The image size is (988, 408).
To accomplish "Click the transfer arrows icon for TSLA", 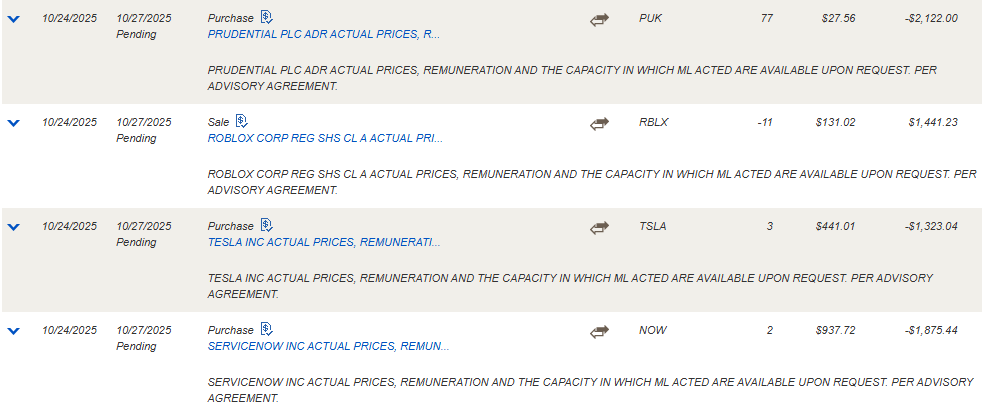I will (599, 228).
